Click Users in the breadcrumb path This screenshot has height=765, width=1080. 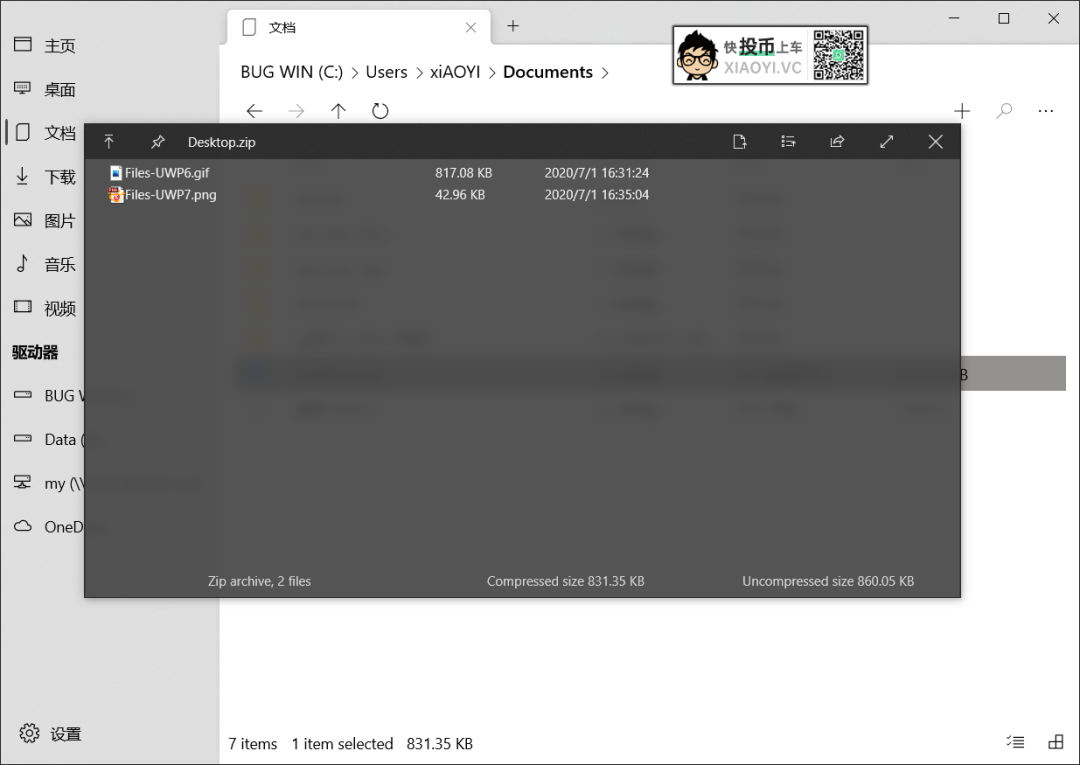[x=386, y=72]
